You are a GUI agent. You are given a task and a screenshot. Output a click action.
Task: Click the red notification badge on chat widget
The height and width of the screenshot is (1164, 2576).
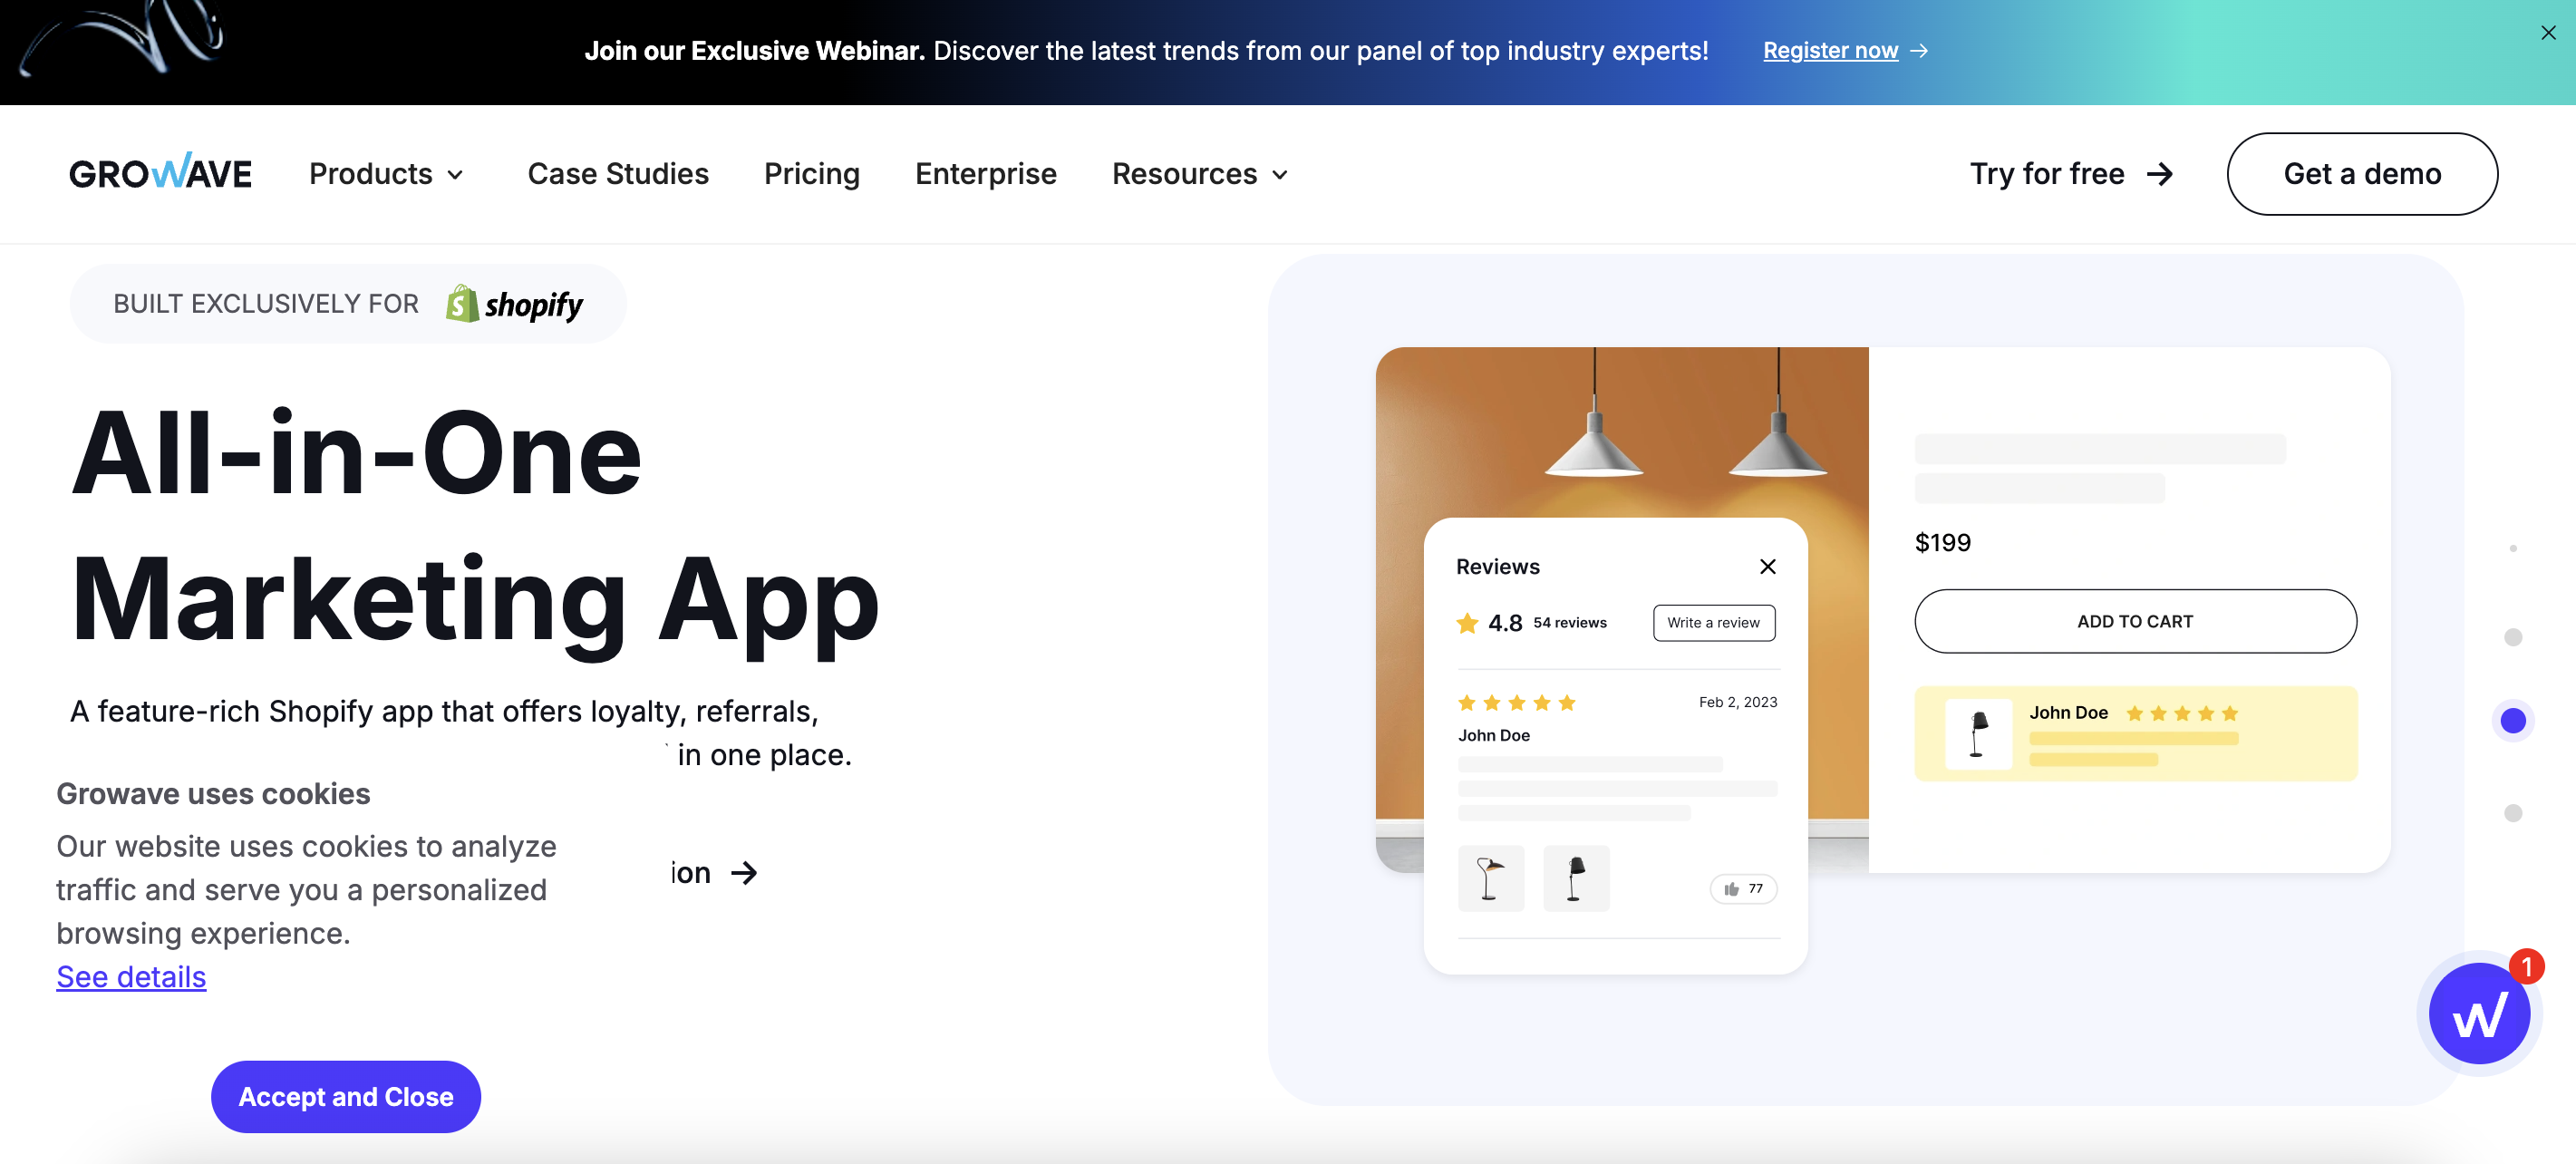[2526, 966]
